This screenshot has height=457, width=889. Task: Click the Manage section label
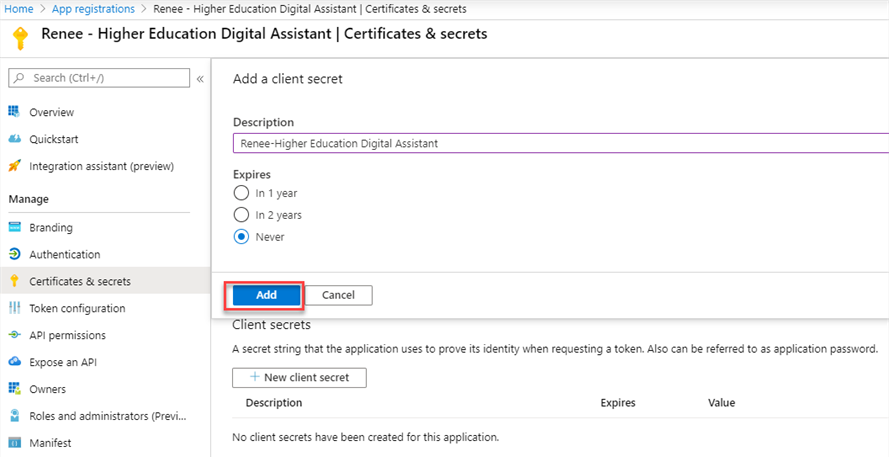[x=28, y=199]
